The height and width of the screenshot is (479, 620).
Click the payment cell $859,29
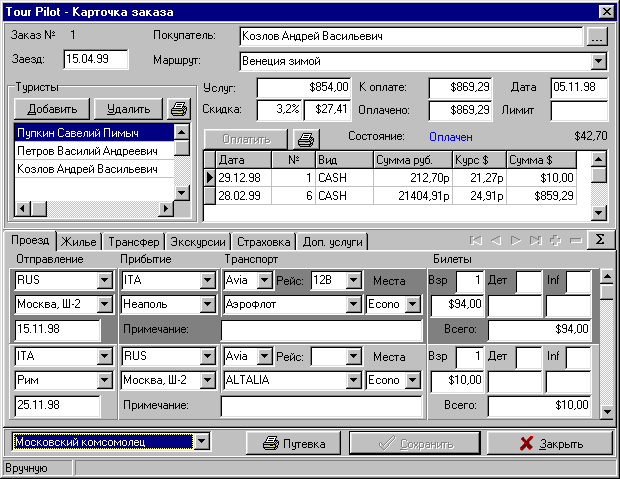point(541,196)
